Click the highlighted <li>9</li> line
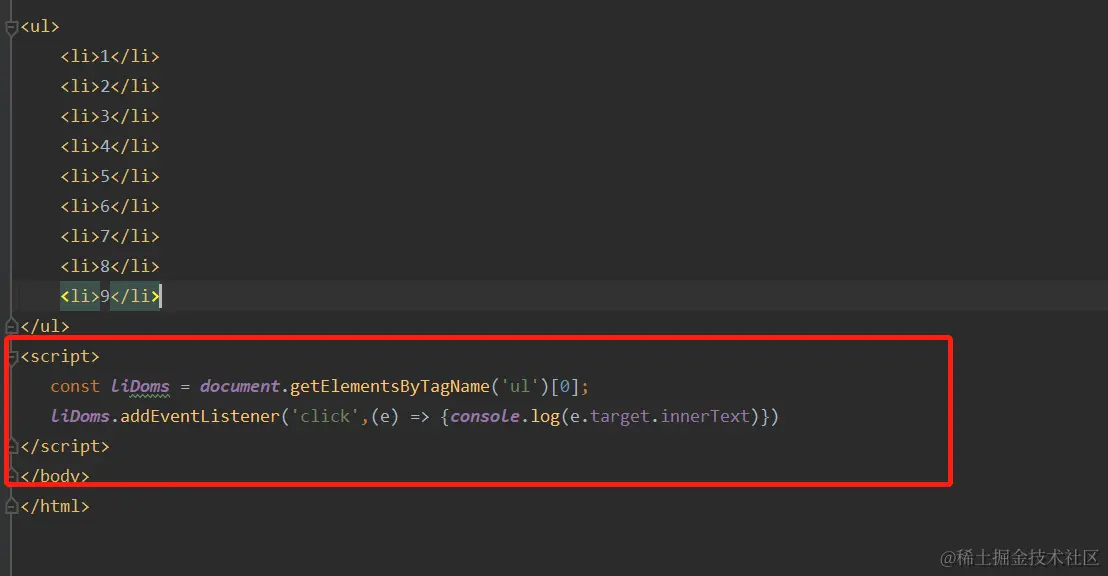 [110, 296]
